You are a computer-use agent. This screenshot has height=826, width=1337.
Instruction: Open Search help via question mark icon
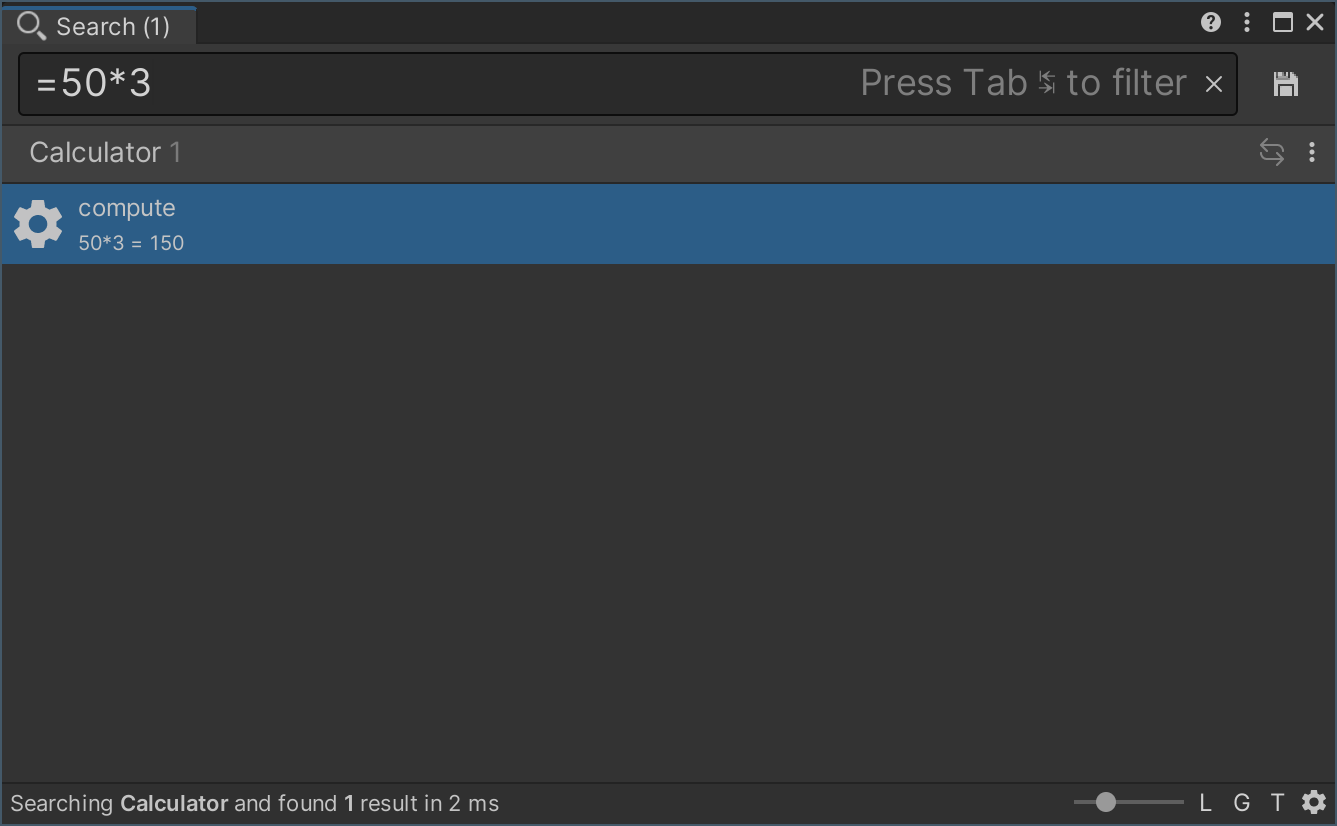click(x=1211, y=22)
